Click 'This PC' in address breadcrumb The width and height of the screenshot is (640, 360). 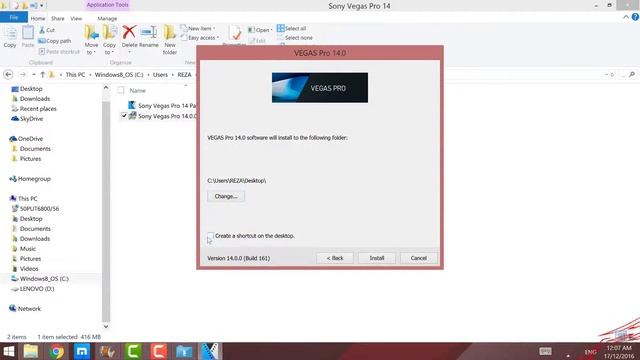76,75
